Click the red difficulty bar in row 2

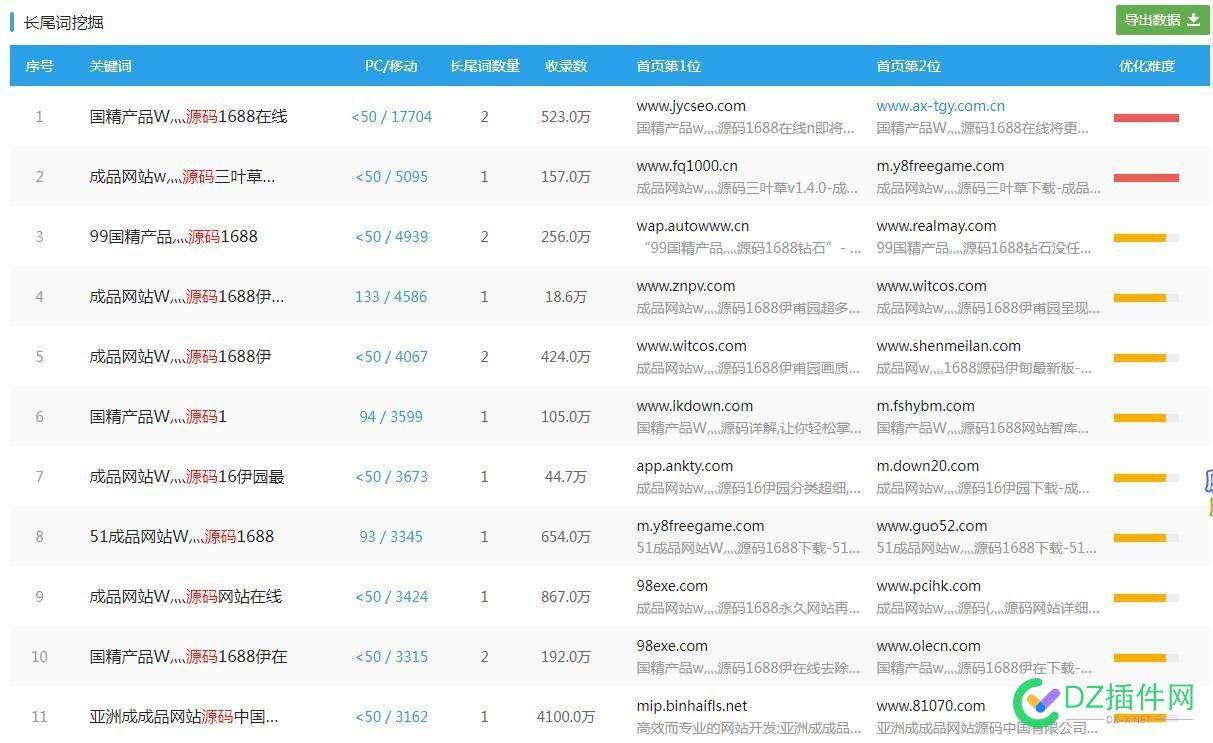pos(1146,178)
